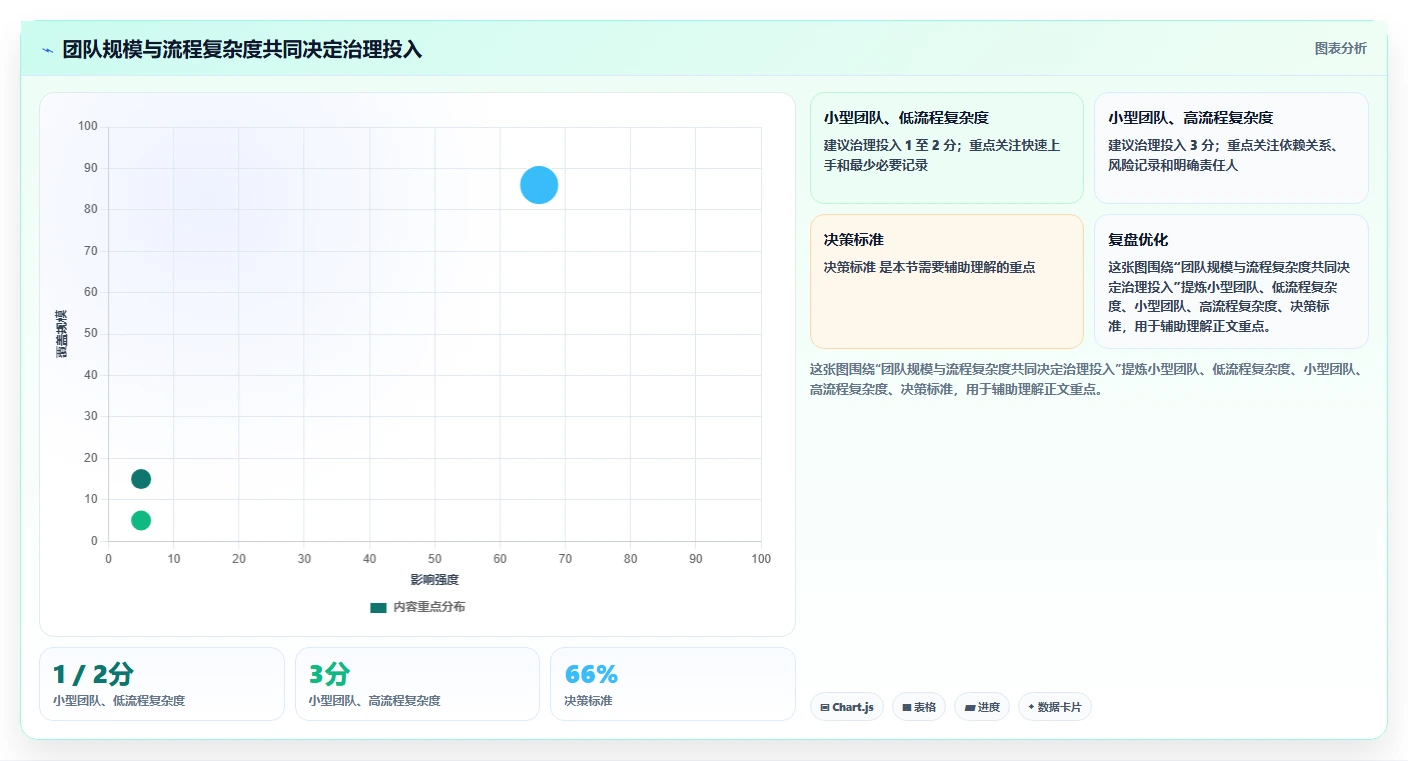Screen dimensions: 1408x761
Task: Click the large blue bubble data point
Action: (x=539, y=185)
